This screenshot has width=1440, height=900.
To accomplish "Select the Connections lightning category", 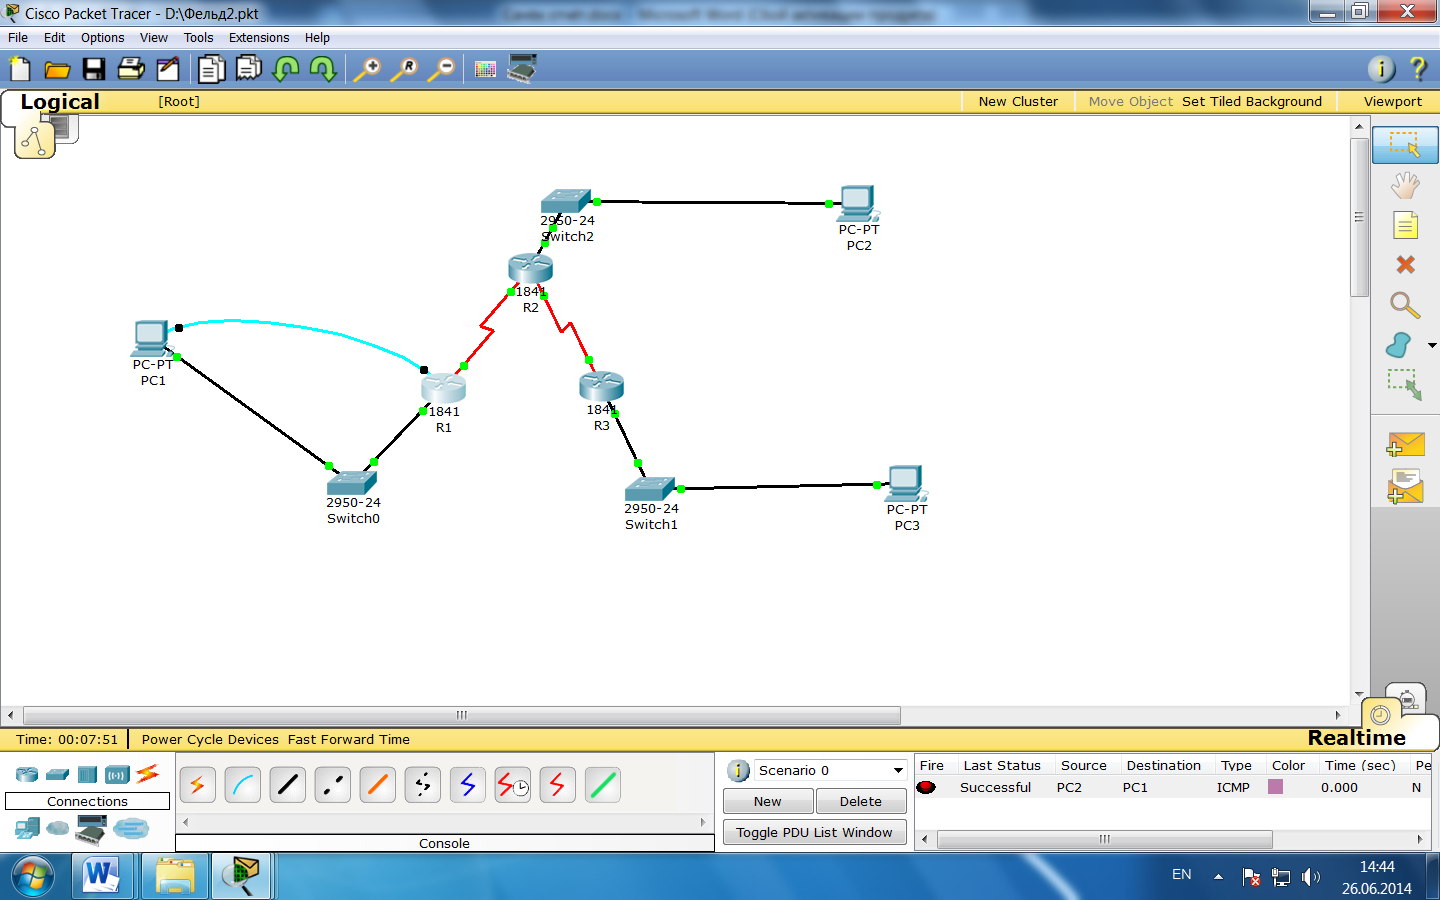I will click(148, 773).
